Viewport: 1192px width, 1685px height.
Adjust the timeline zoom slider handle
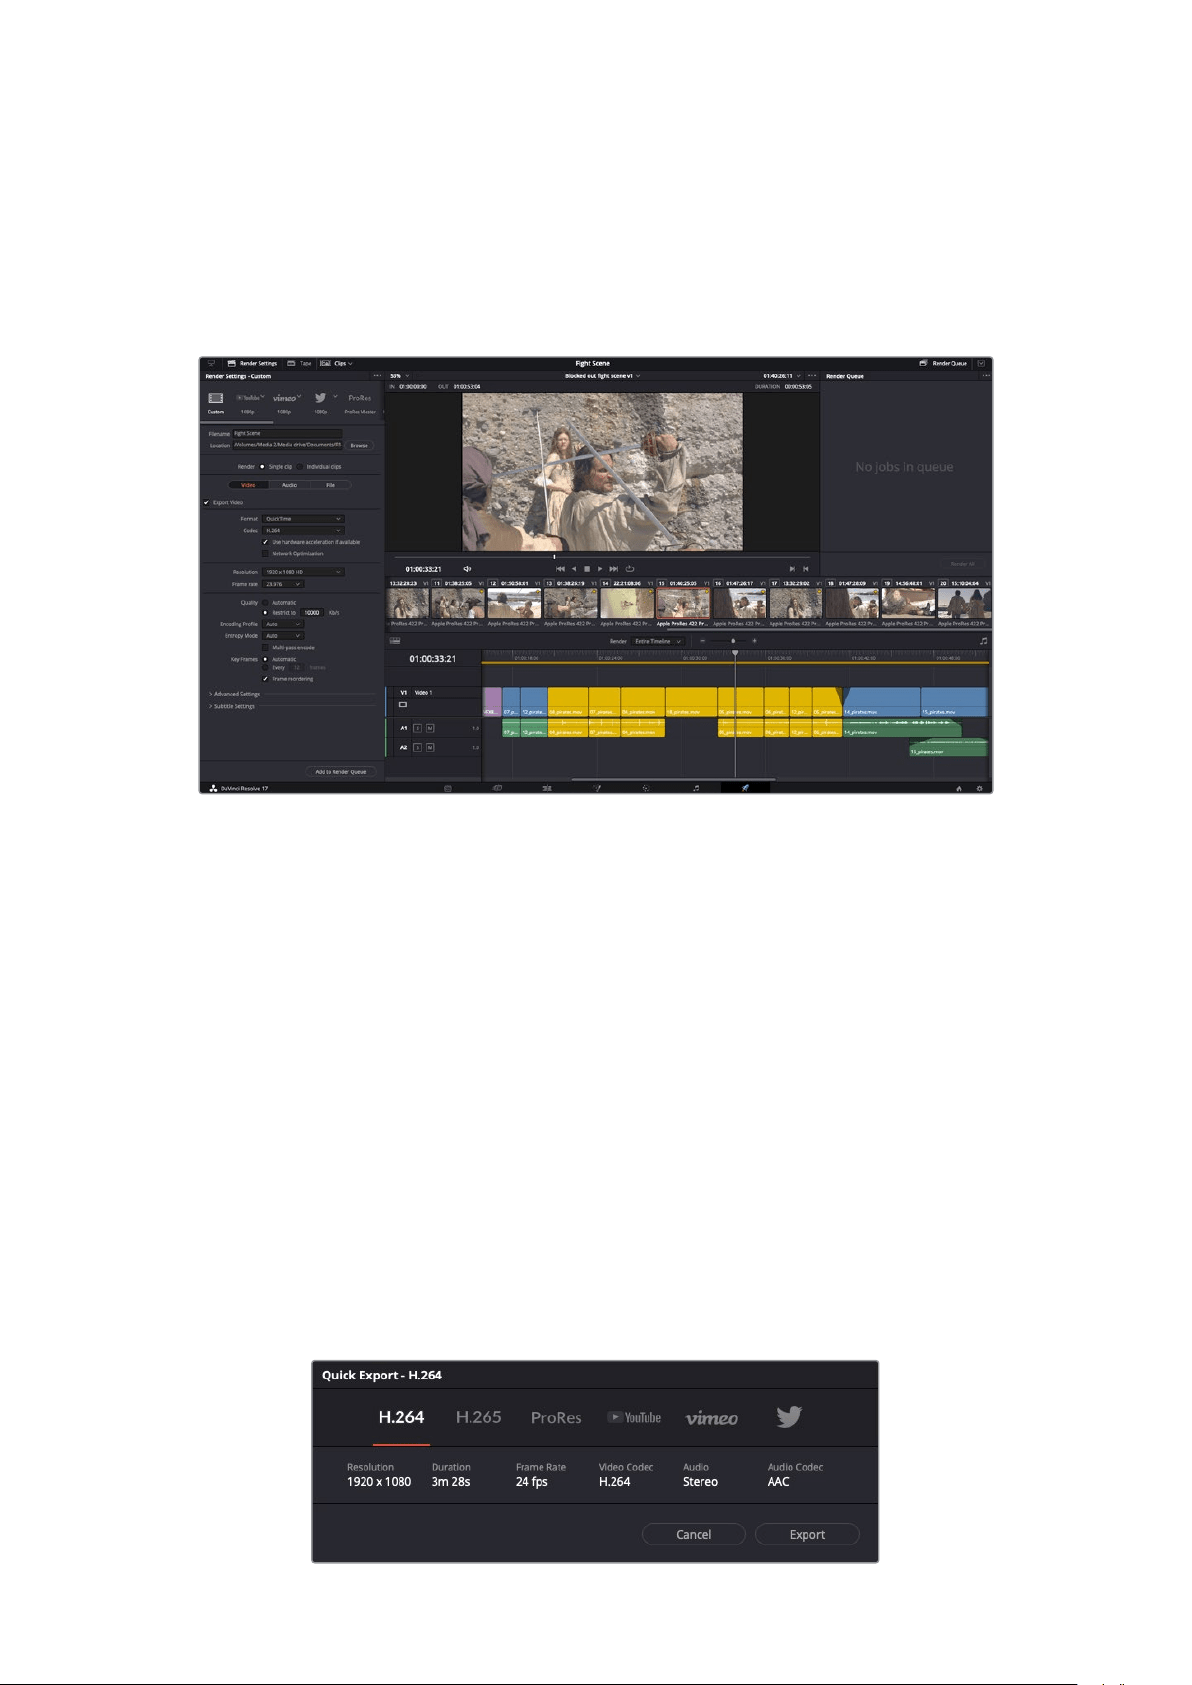(x=733, y=641)
